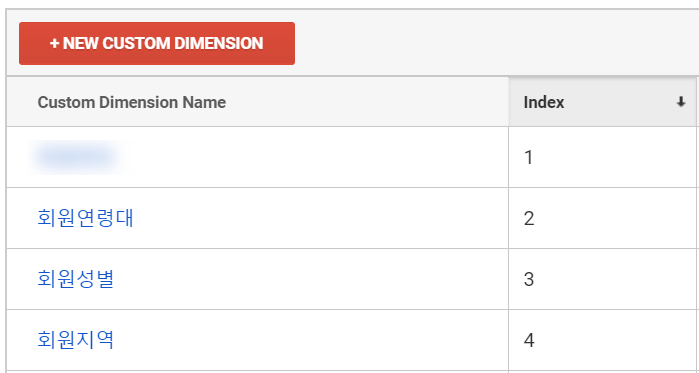
Task: Select the Index cell showing 4
Action: pos(602,340)
